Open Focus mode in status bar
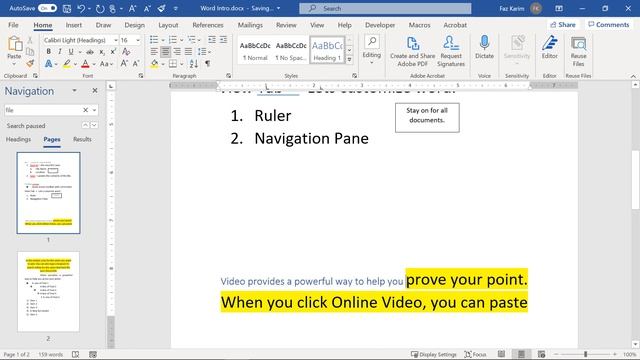This screenshot has width=640, height=360. (476, 354)
